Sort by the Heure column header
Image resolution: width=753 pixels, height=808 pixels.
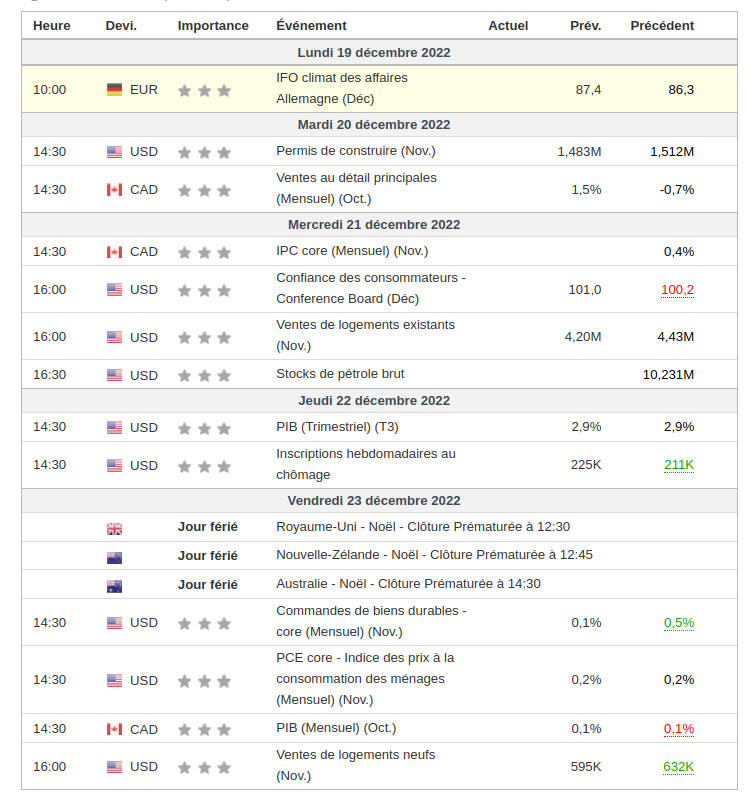tap(52, 26)
